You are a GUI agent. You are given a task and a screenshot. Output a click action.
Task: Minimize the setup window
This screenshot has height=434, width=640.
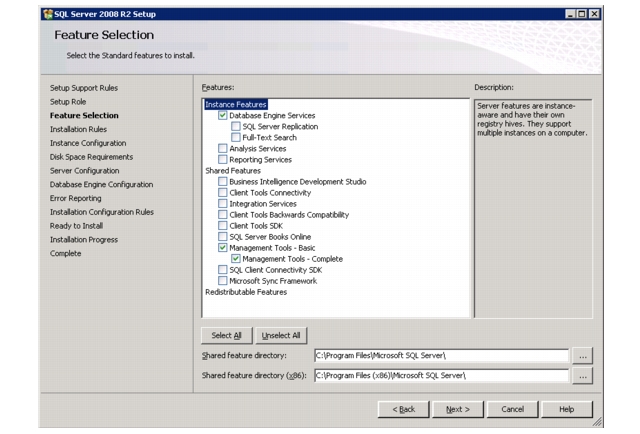[x=570, y=14]
